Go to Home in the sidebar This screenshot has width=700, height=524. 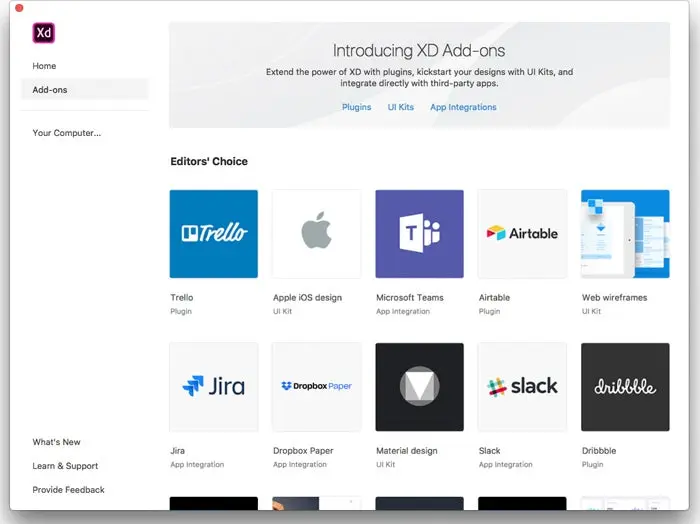coord(44,66)
